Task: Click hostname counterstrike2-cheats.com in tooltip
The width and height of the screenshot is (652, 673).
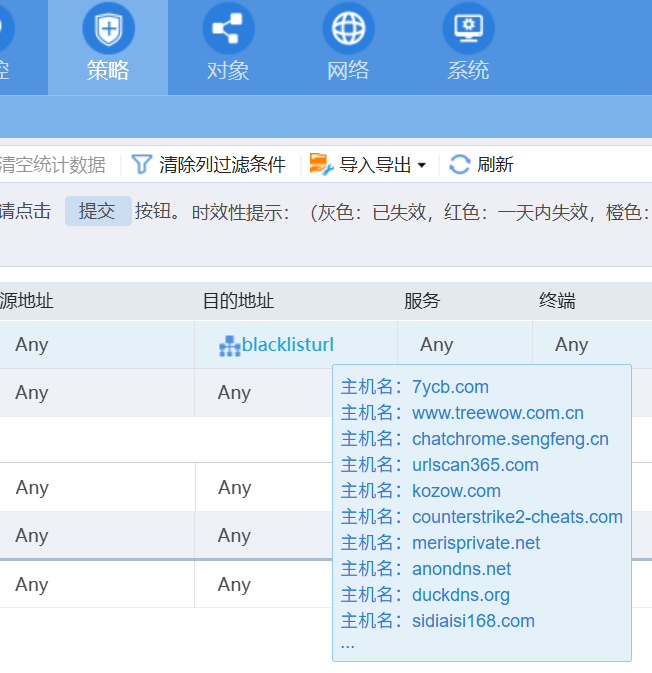Action: pos(517,517)
